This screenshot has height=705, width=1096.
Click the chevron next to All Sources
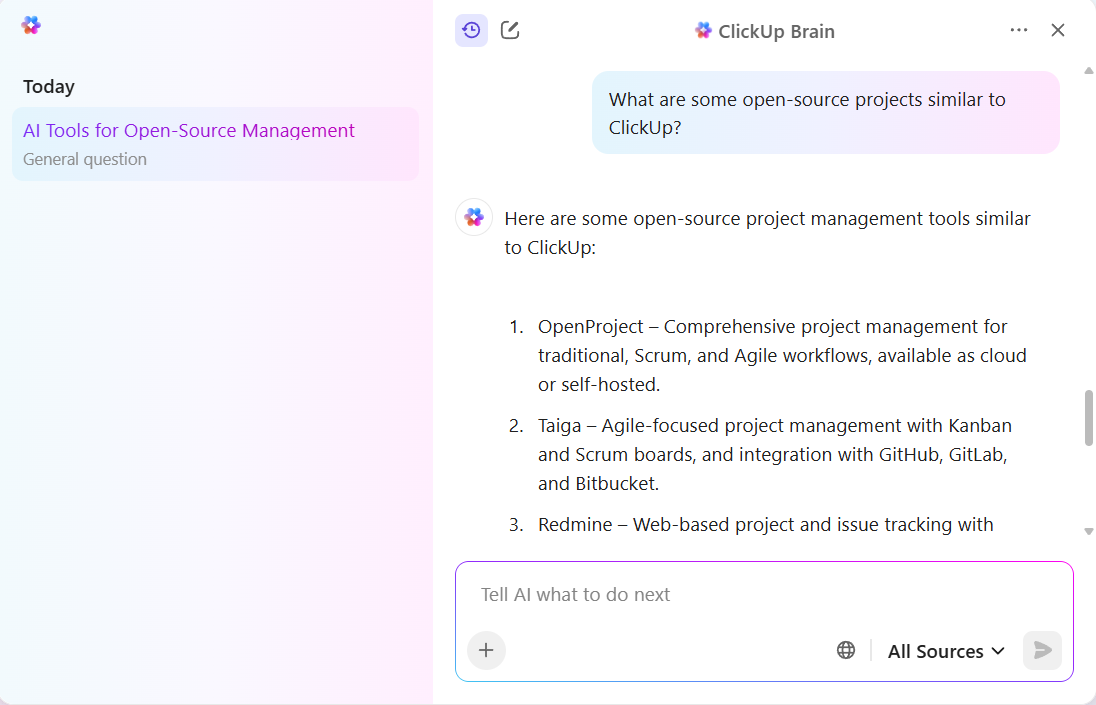pos(998,650)
